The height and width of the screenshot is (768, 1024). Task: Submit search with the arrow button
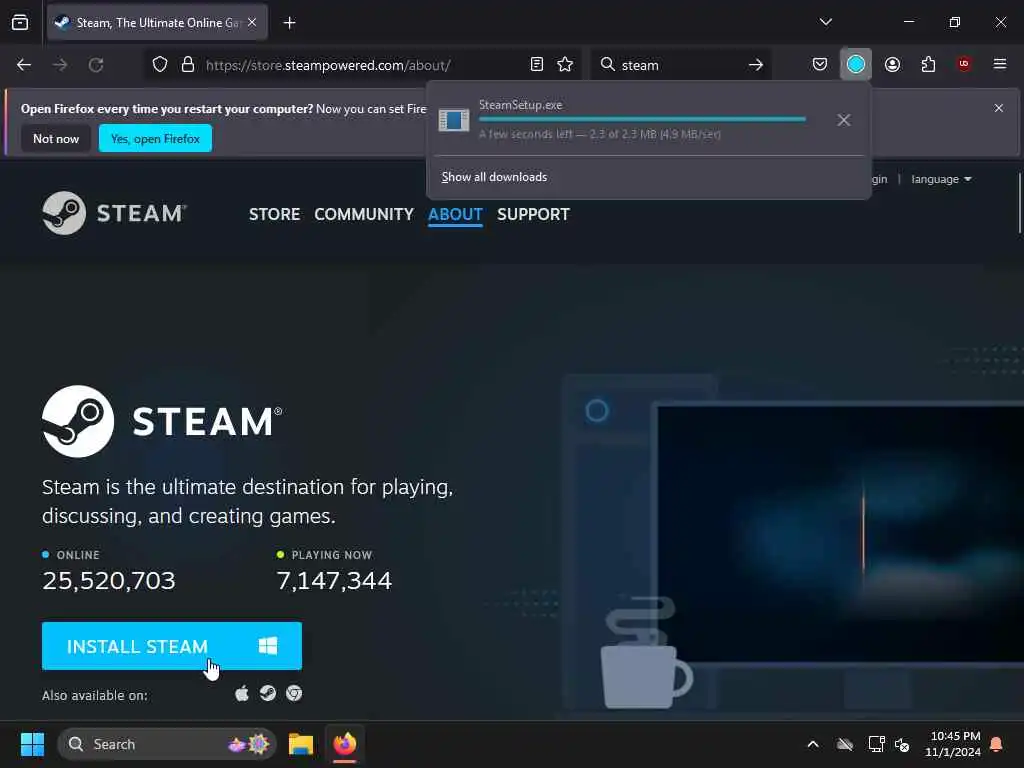pos(756,65)
